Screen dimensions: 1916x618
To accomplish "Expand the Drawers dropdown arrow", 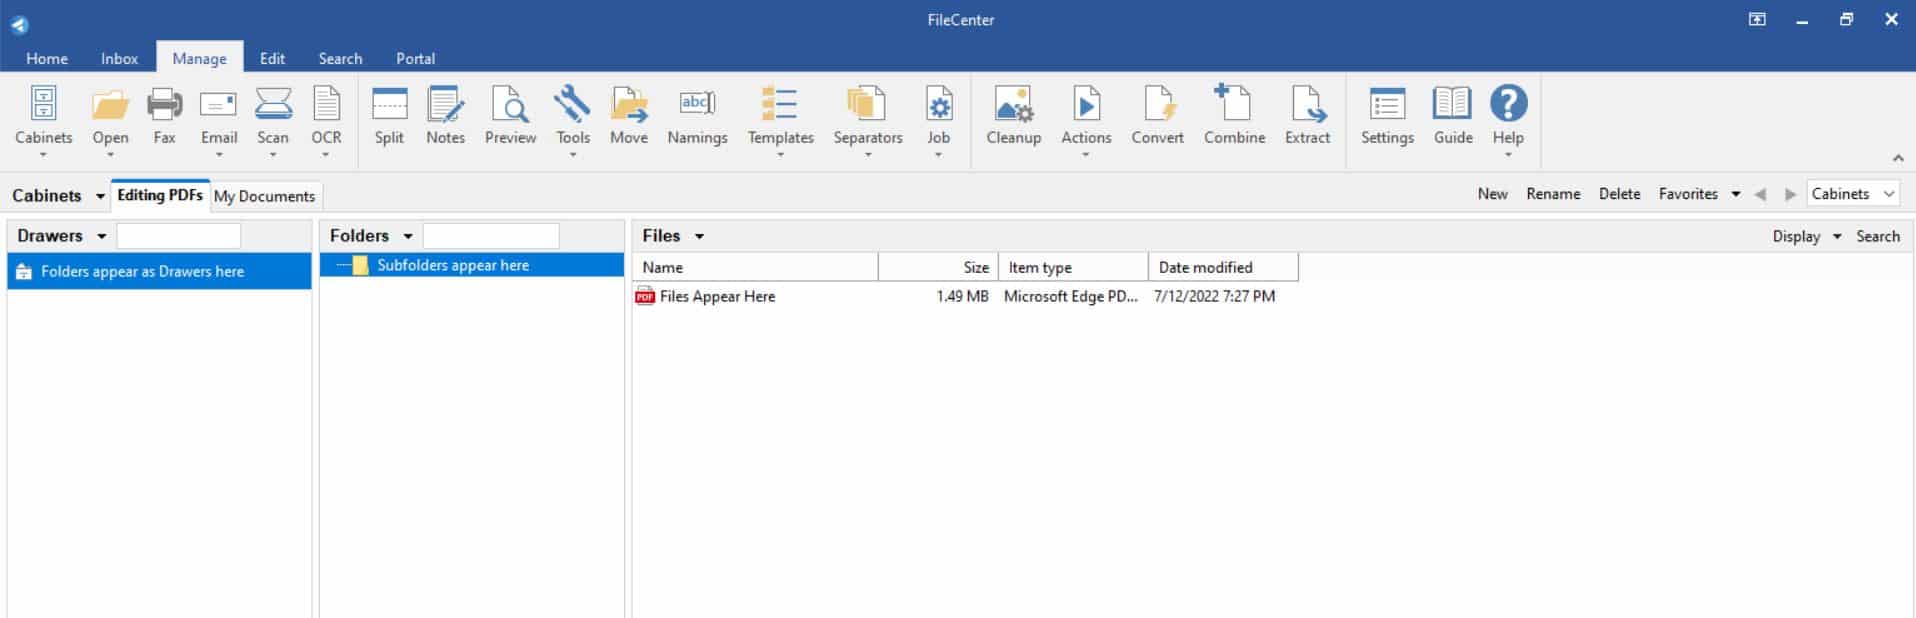I will tap(101, 236).
